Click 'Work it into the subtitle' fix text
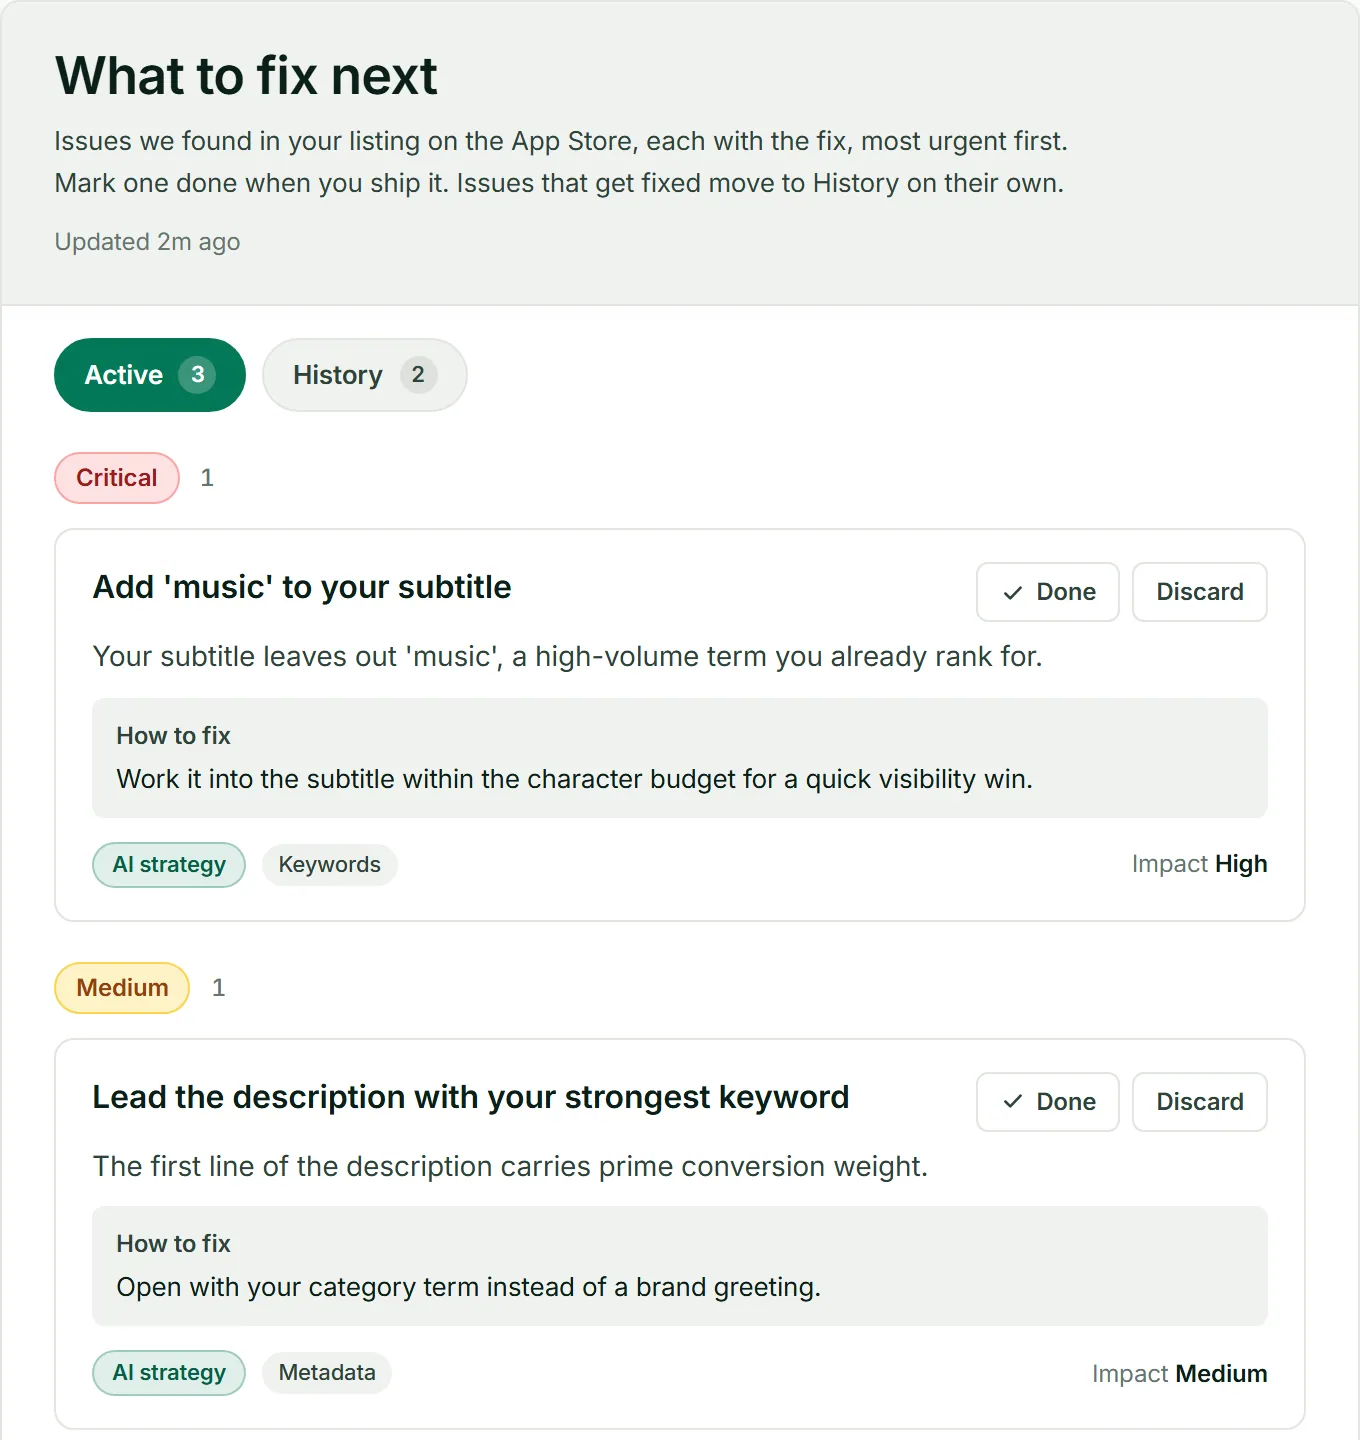This screenshot has height=1440, width=1360. pyautogui.click(x=574, y=779)
